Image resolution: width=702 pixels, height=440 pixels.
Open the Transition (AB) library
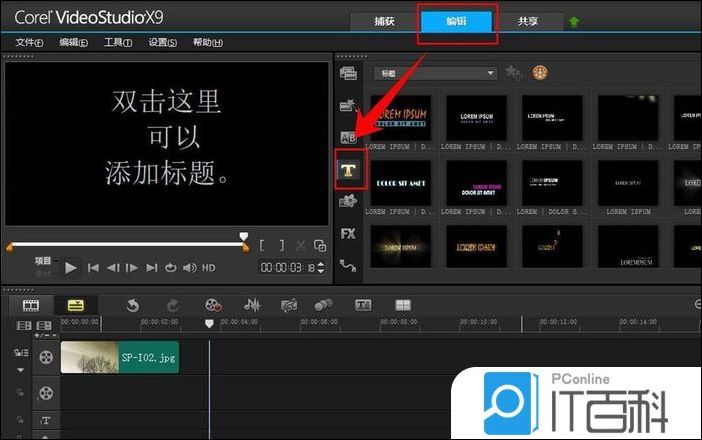point(348,137)
